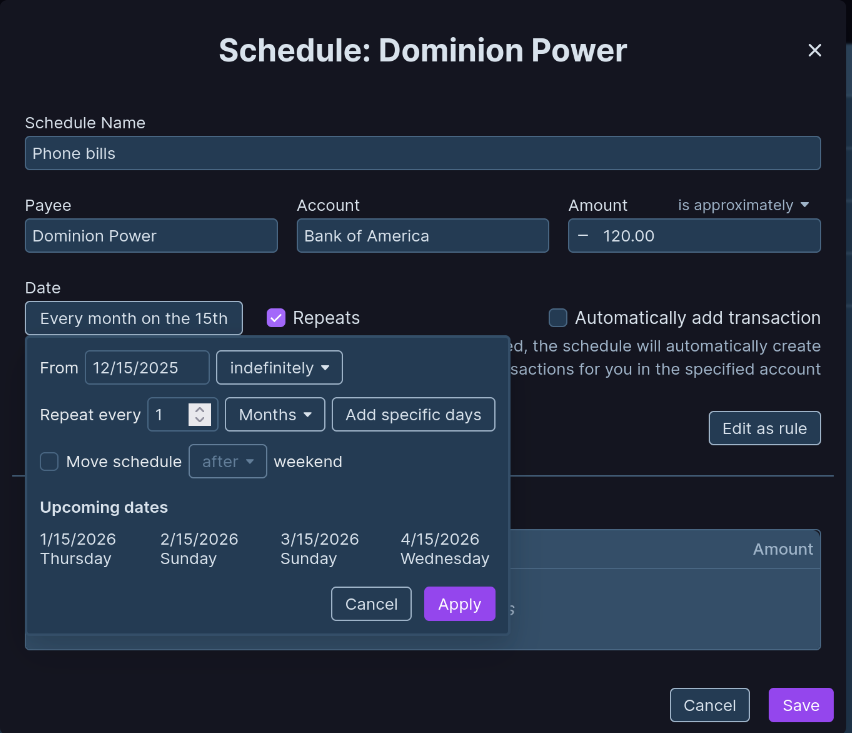Open the Months frequency dropdown
Viewport: 852px width, 733px height.
tap(275, 414)
